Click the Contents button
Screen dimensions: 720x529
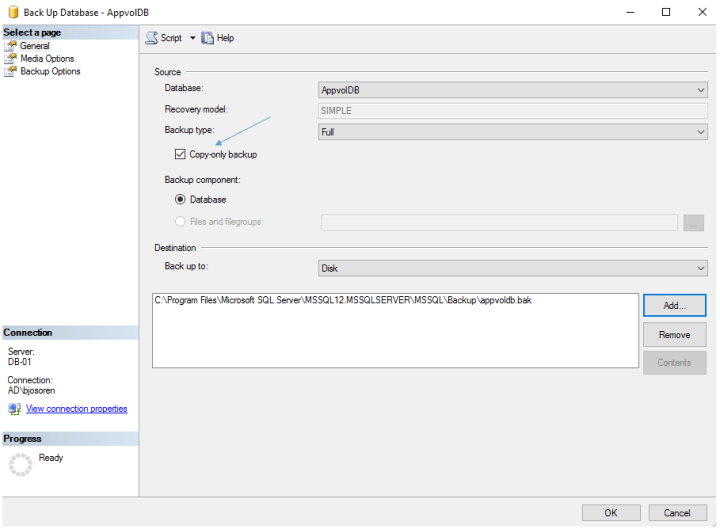[x=675, y=363]
